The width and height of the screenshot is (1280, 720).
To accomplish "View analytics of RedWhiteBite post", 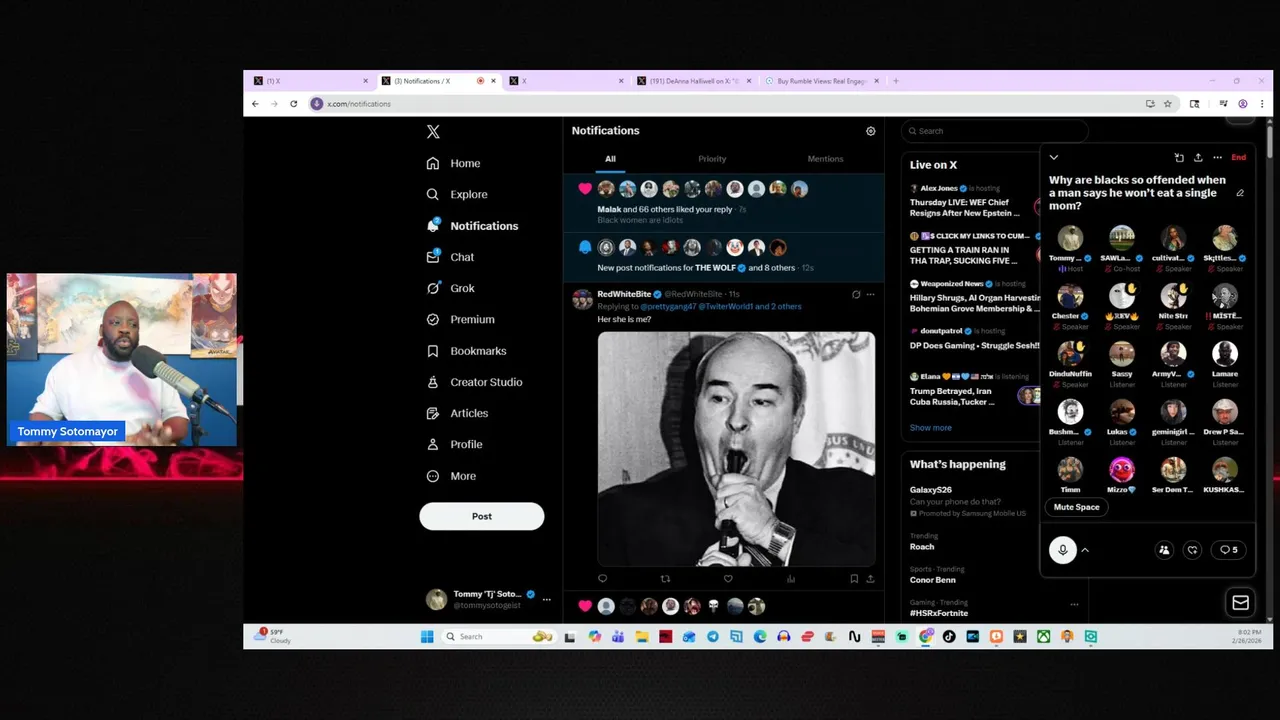I will coord(791,578).
